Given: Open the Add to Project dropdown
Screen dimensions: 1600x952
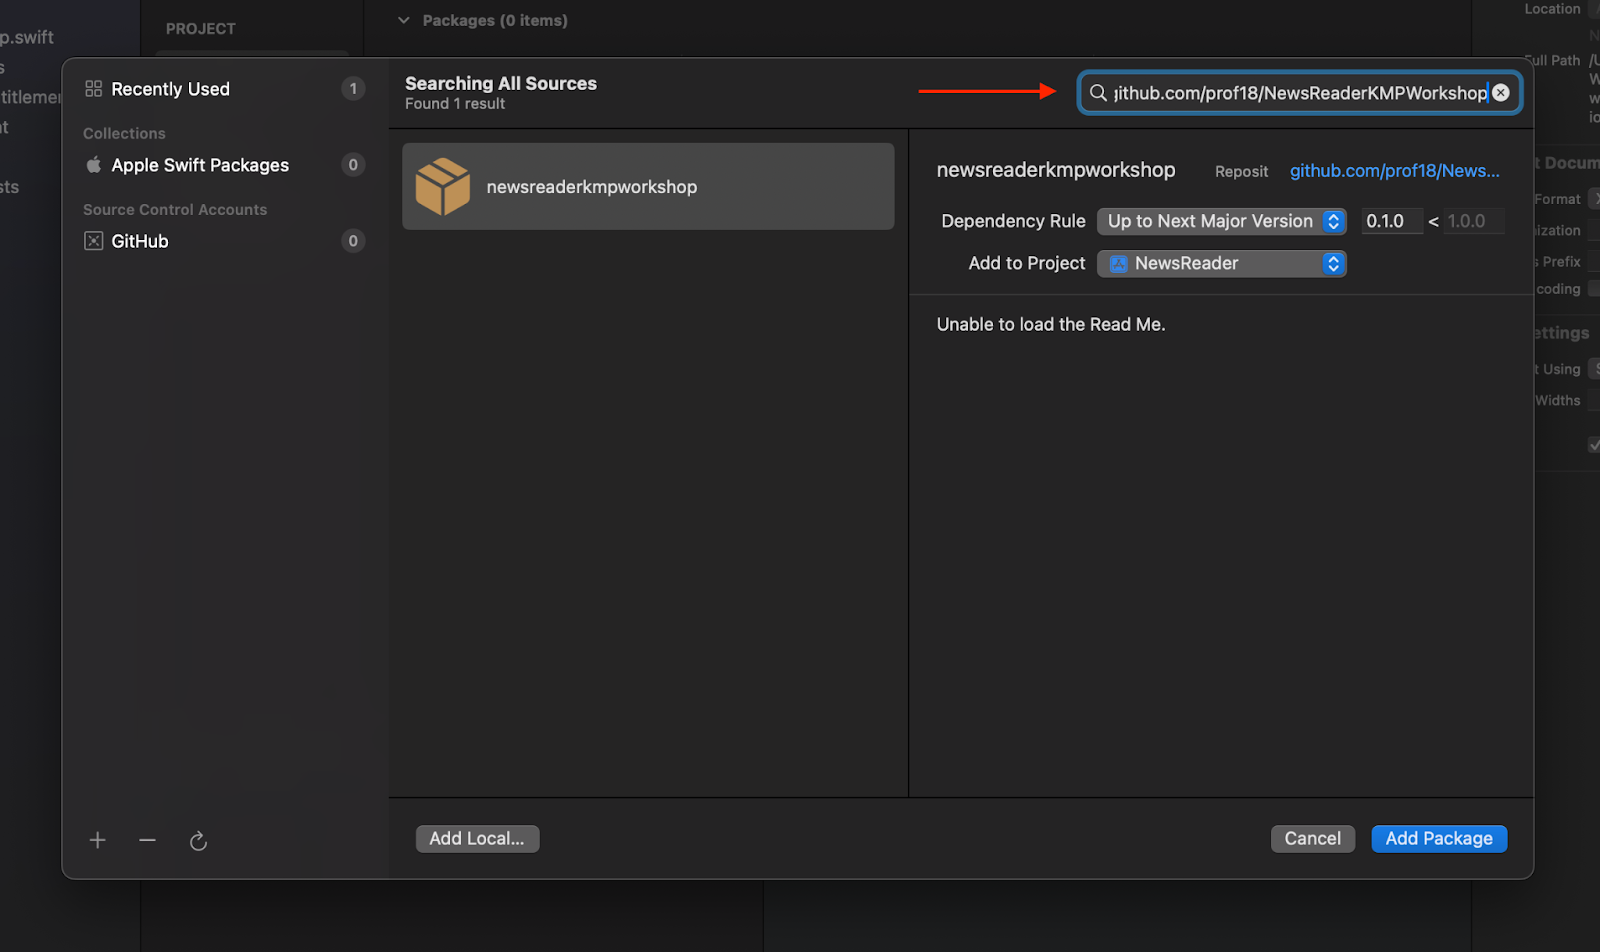Looking at the screenshot, I should click(x=1222, y=263).
